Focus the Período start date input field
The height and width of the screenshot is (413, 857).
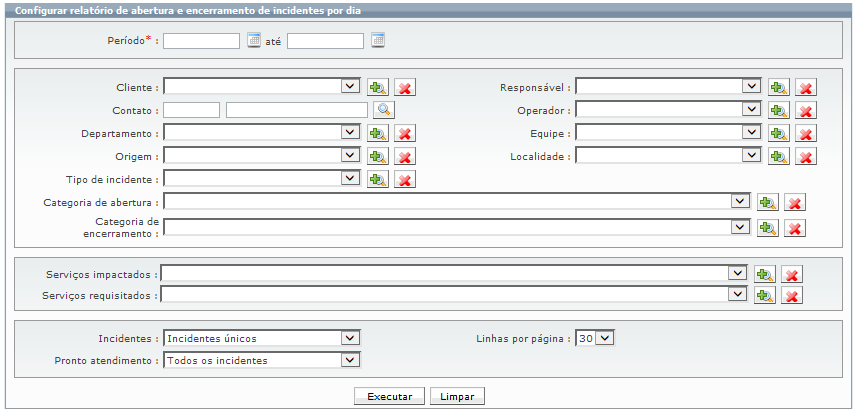pyautogui.click(x=201, y=41)
